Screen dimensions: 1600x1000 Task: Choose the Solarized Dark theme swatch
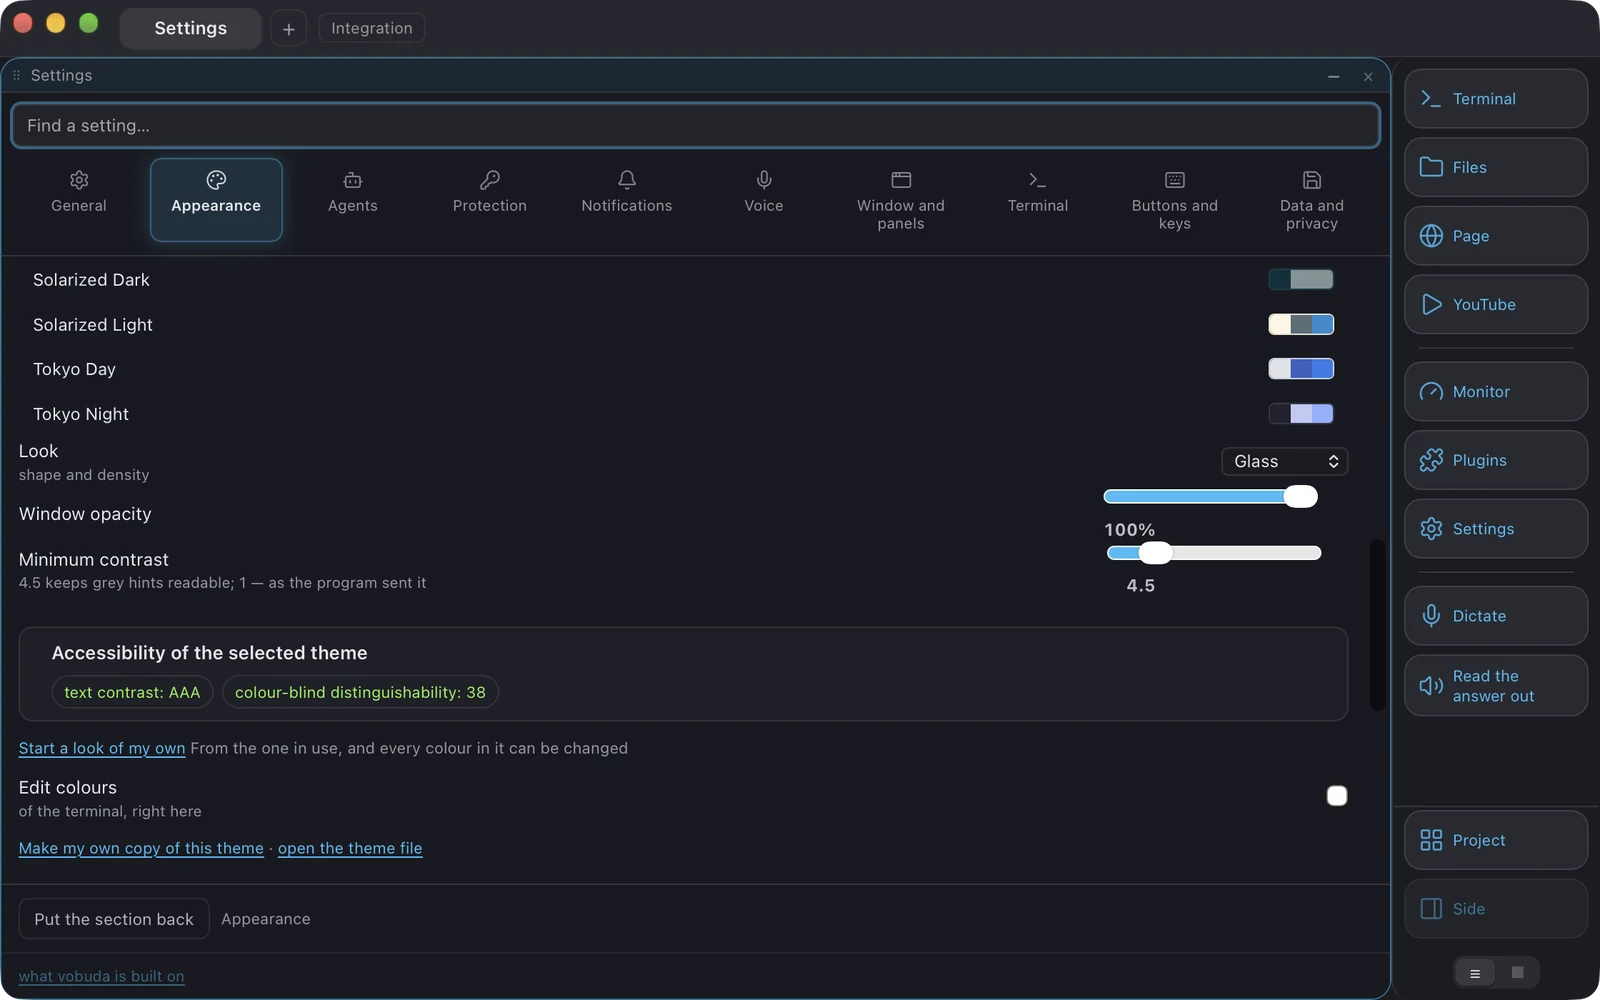click(1301, 280)
